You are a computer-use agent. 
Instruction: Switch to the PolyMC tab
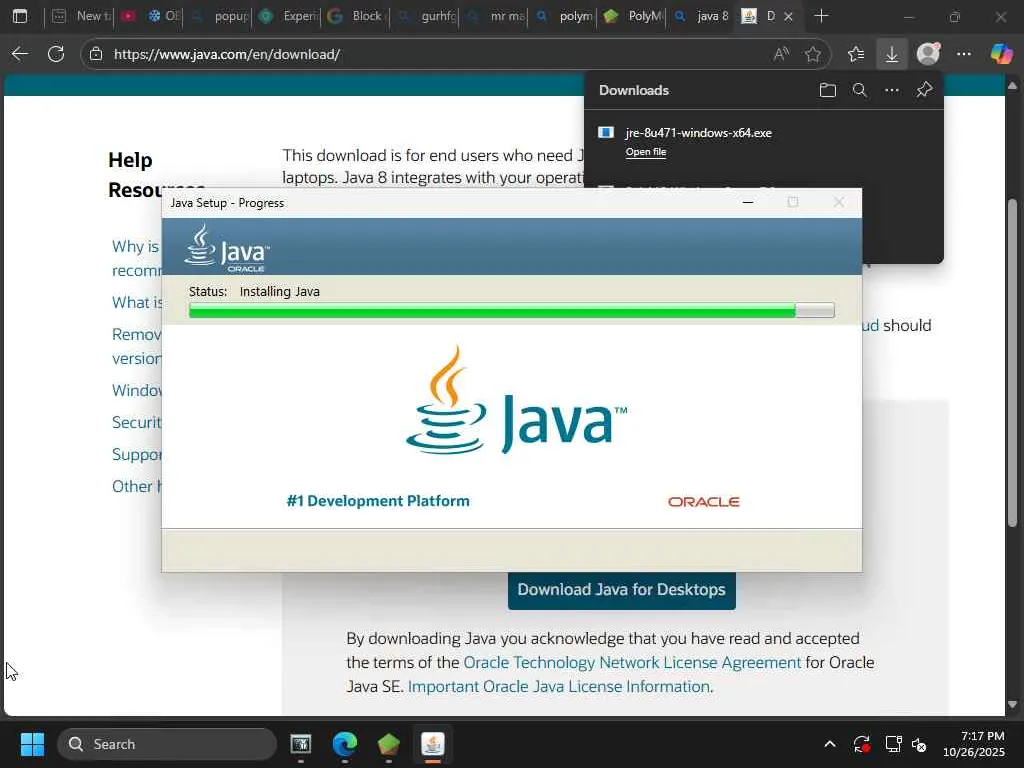(x=632, y=16)
